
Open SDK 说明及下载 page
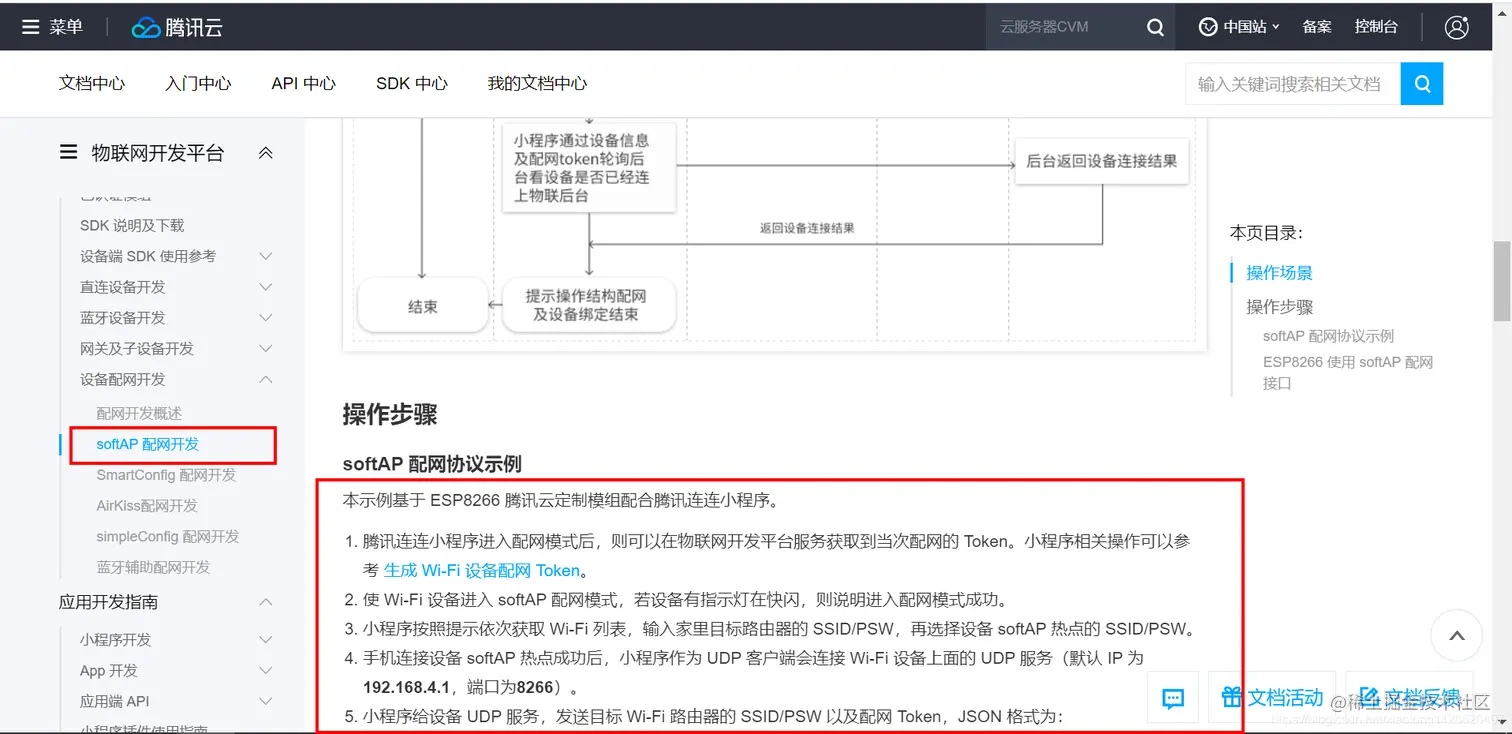[x=132, y=225]
